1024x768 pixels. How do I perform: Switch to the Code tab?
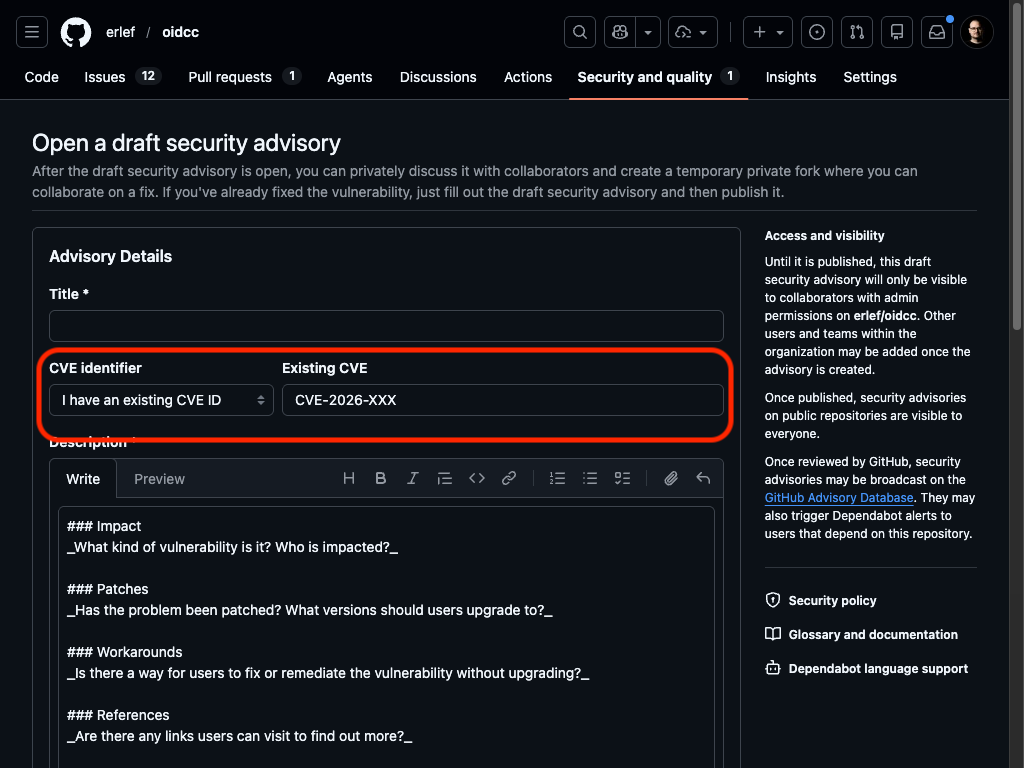click(42, 77)
